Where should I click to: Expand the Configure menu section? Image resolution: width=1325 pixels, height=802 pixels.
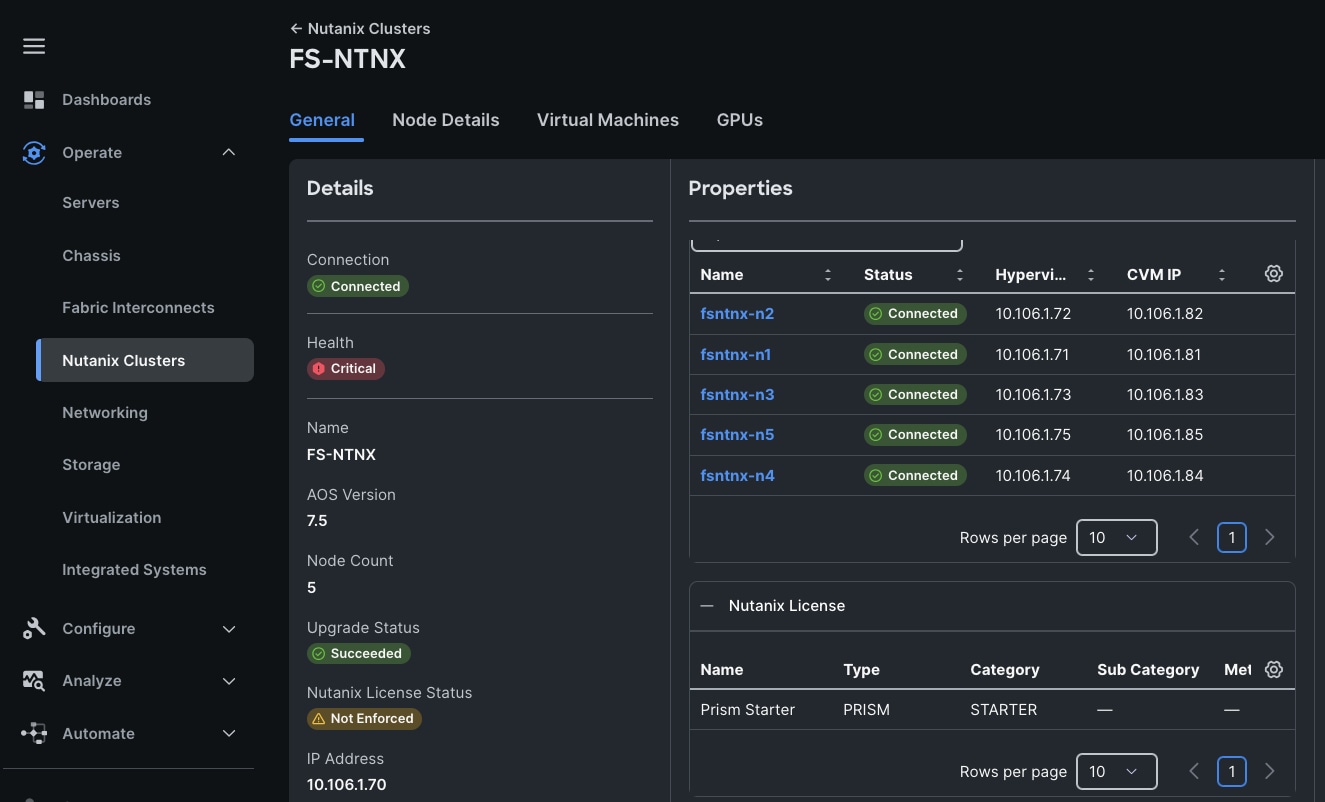tap(229, 629)
